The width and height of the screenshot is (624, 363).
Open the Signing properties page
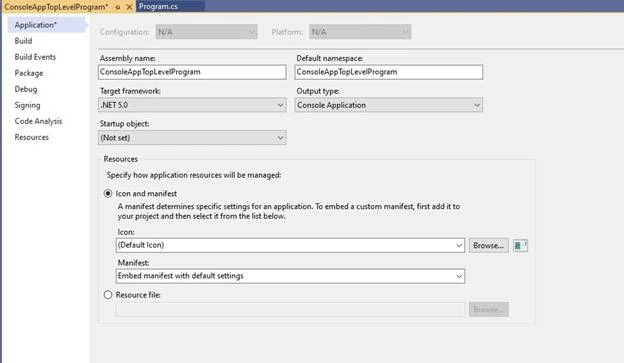pos(27,105)
